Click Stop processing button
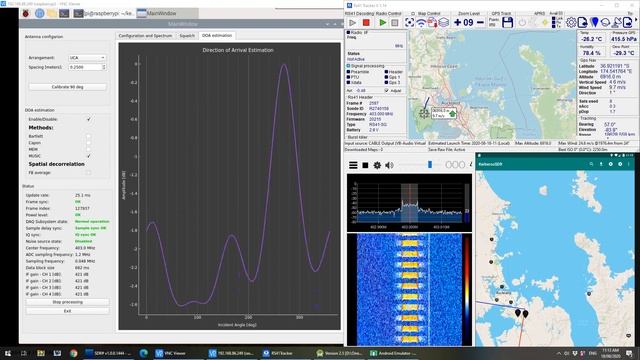This screenshot has width=640, height=360. 67,302
